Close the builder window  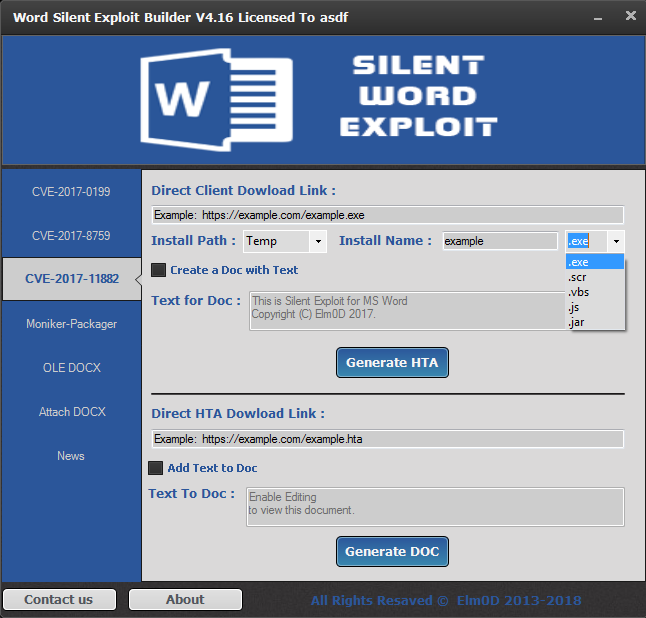point(631,16)
